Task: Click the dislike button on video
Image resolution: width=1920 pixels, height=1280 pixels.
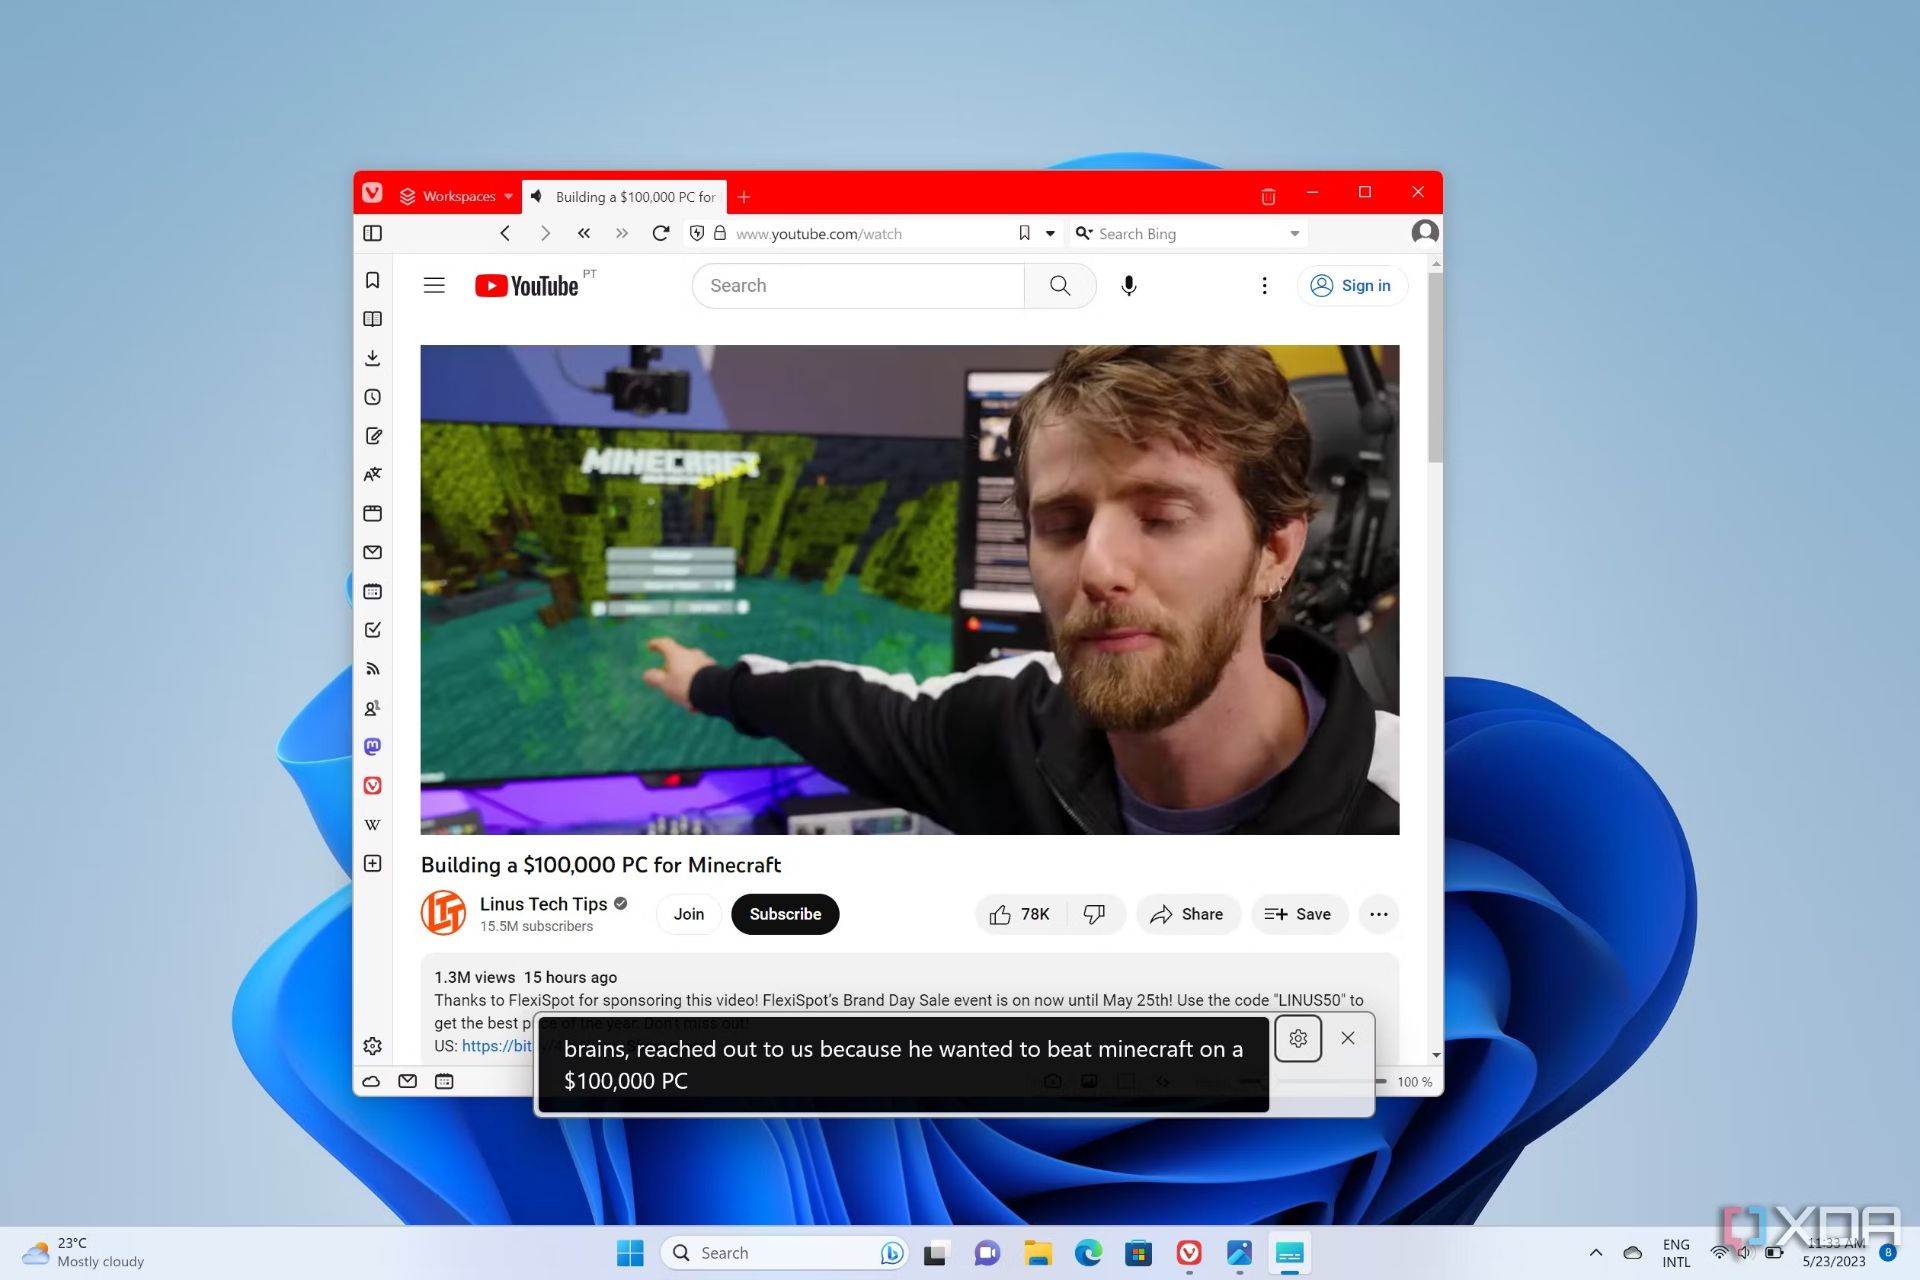Action: point(1094,913)
